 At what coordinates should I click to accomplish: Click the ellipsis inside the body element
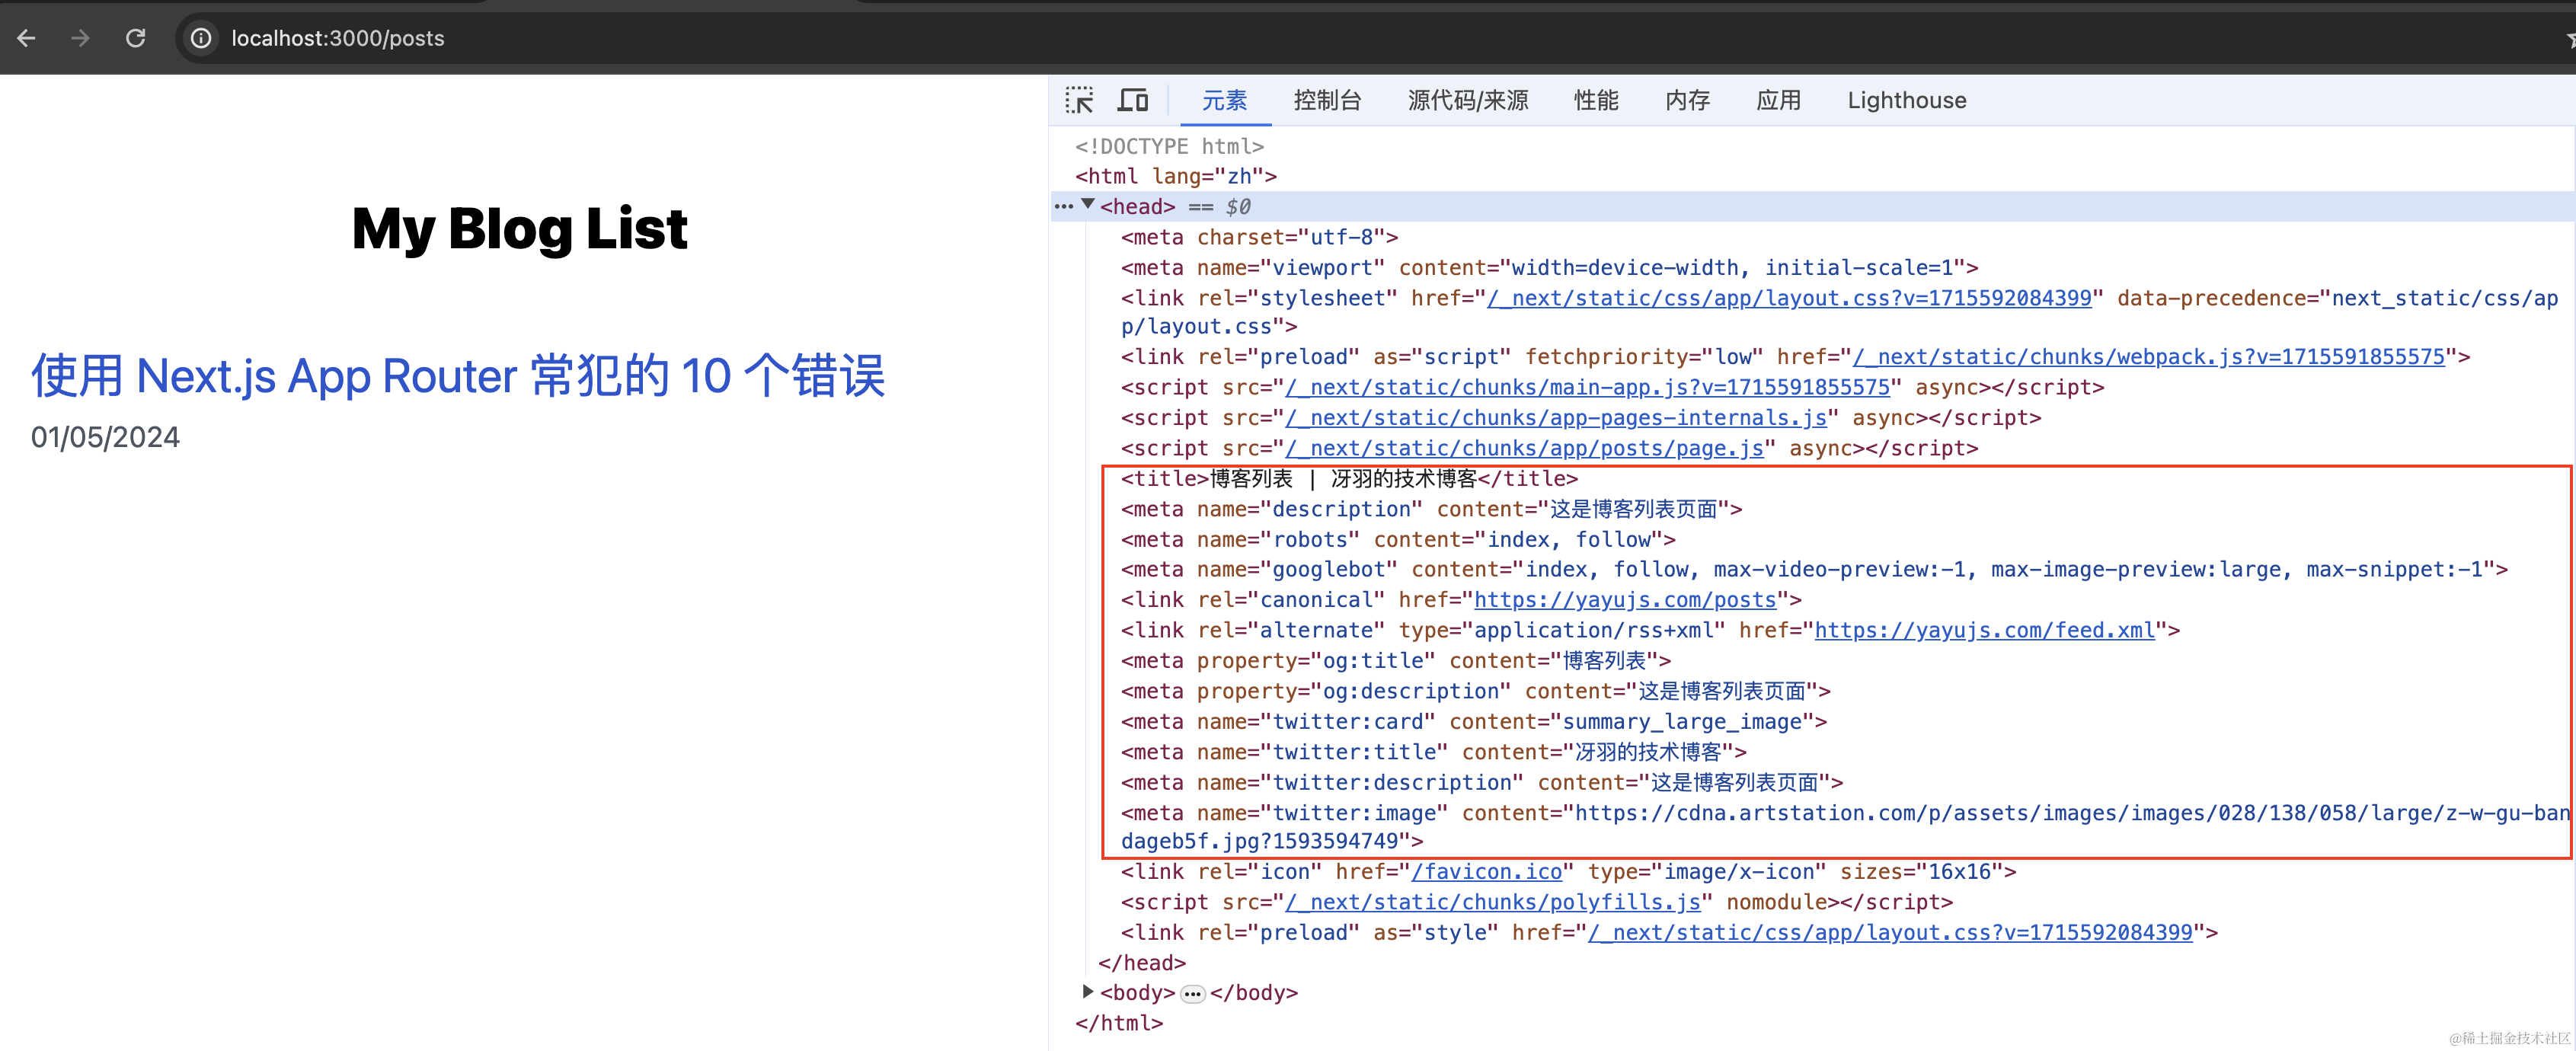[x=1192, y=992]
